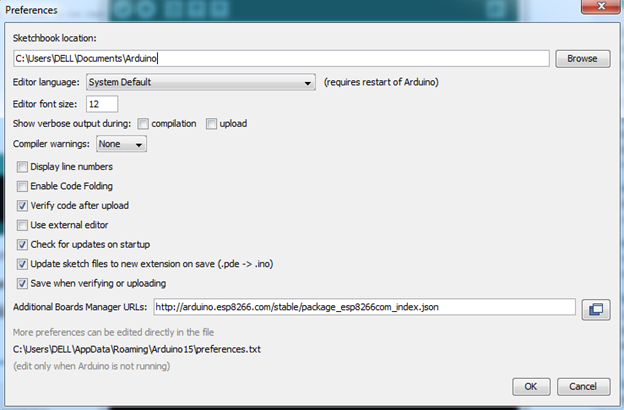Uncheck Check for updates on startup
This screenshot has height=410, width=624.
pos(22,245)
